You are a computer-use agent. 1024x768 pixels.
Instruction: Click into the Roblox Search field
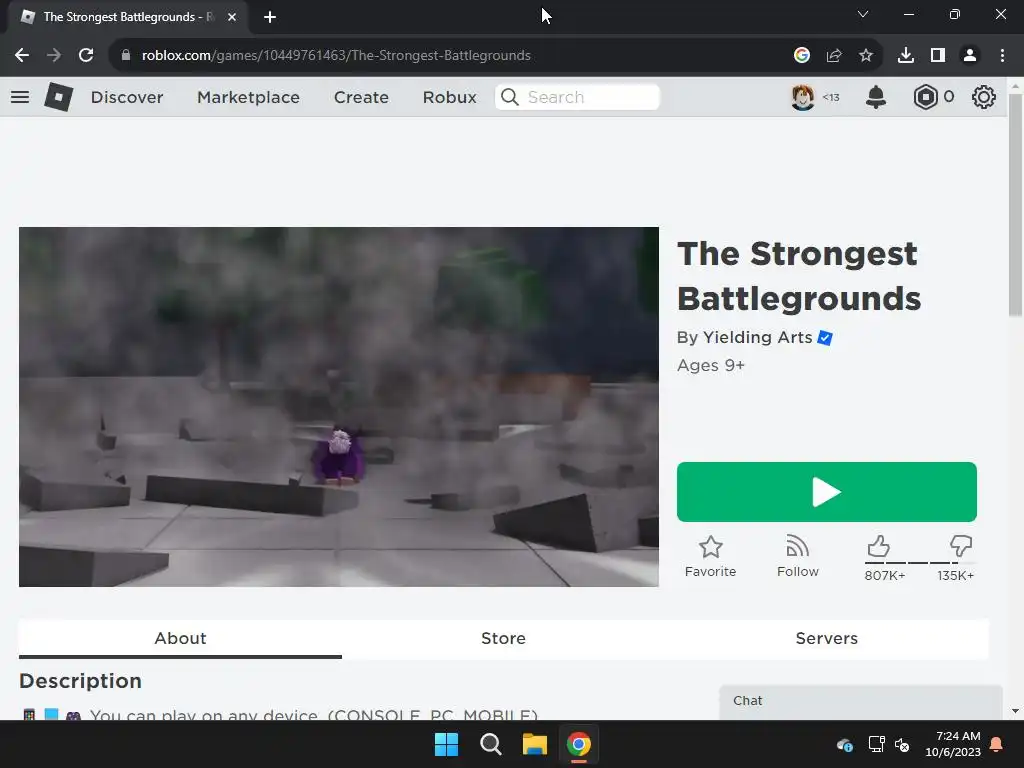578,97
